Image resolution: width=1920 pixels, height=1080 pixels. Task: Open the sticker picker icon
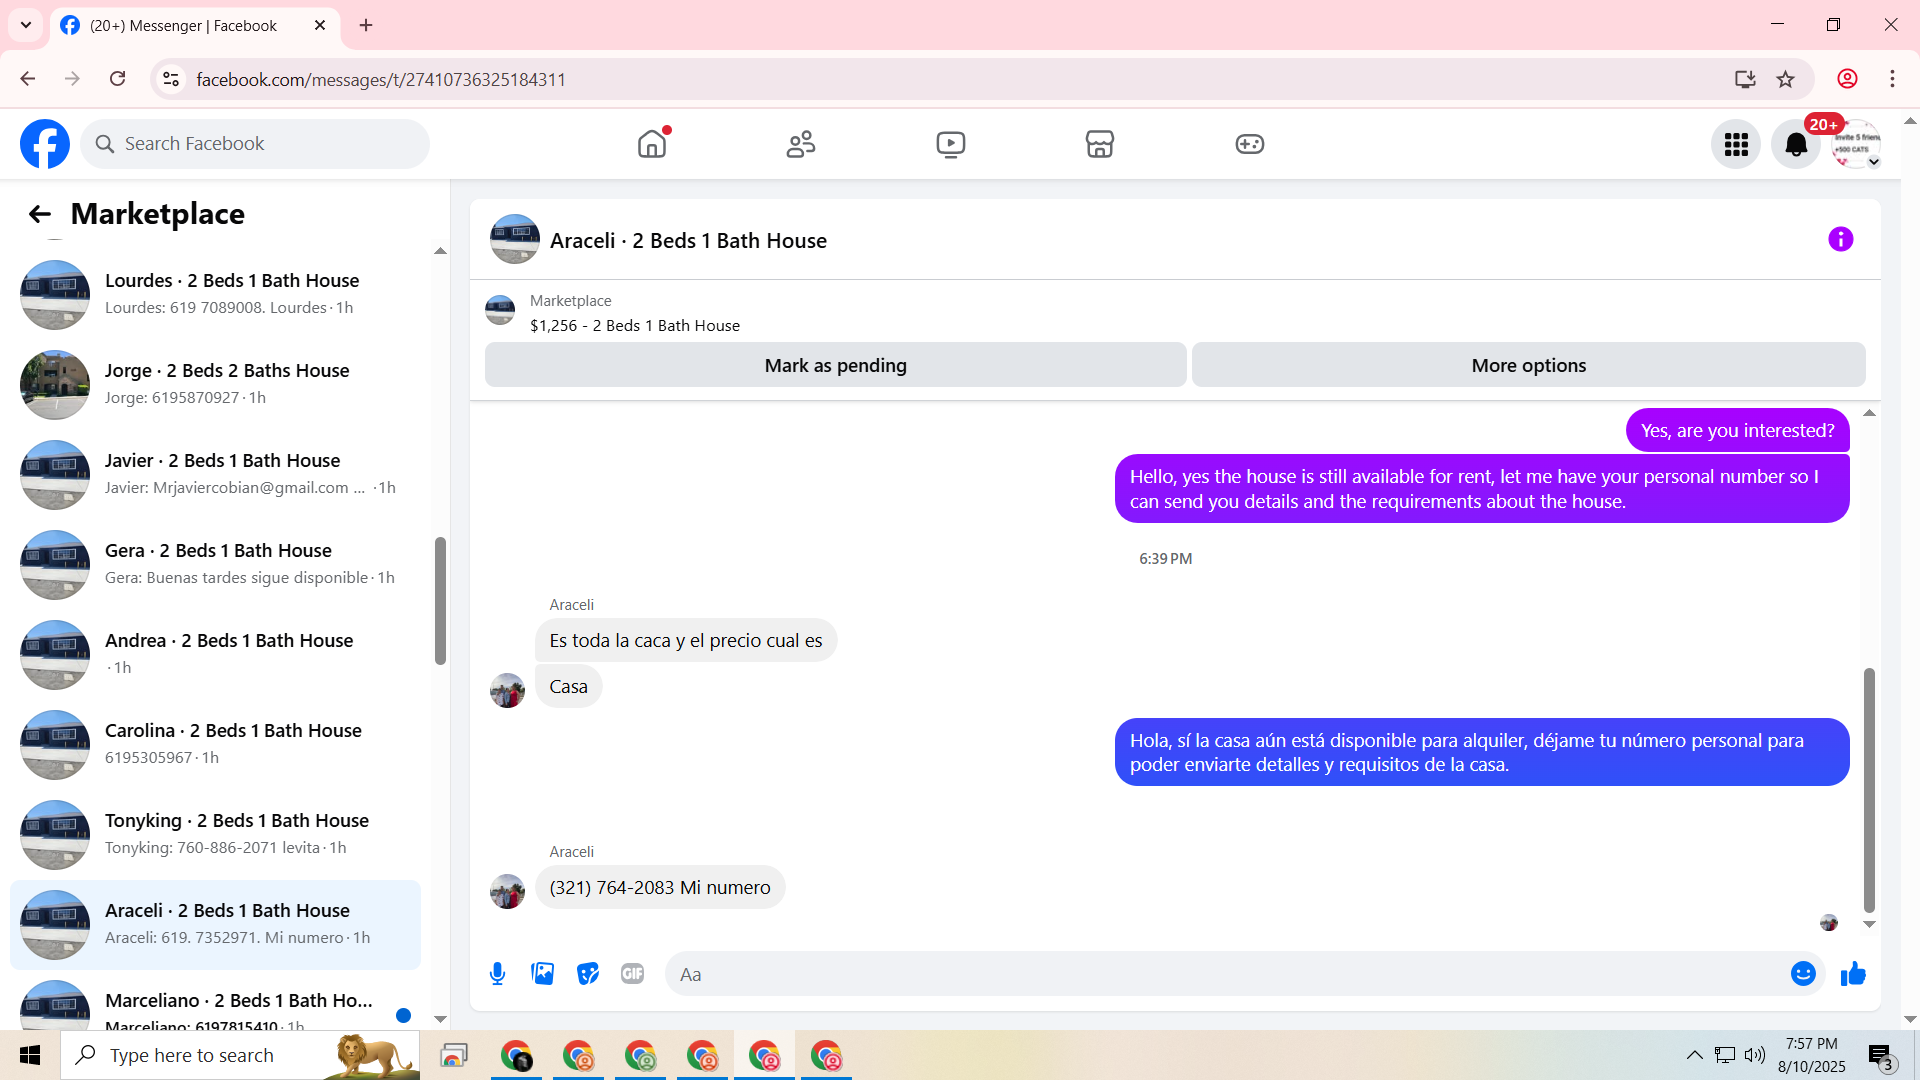[x=588, y=974]
